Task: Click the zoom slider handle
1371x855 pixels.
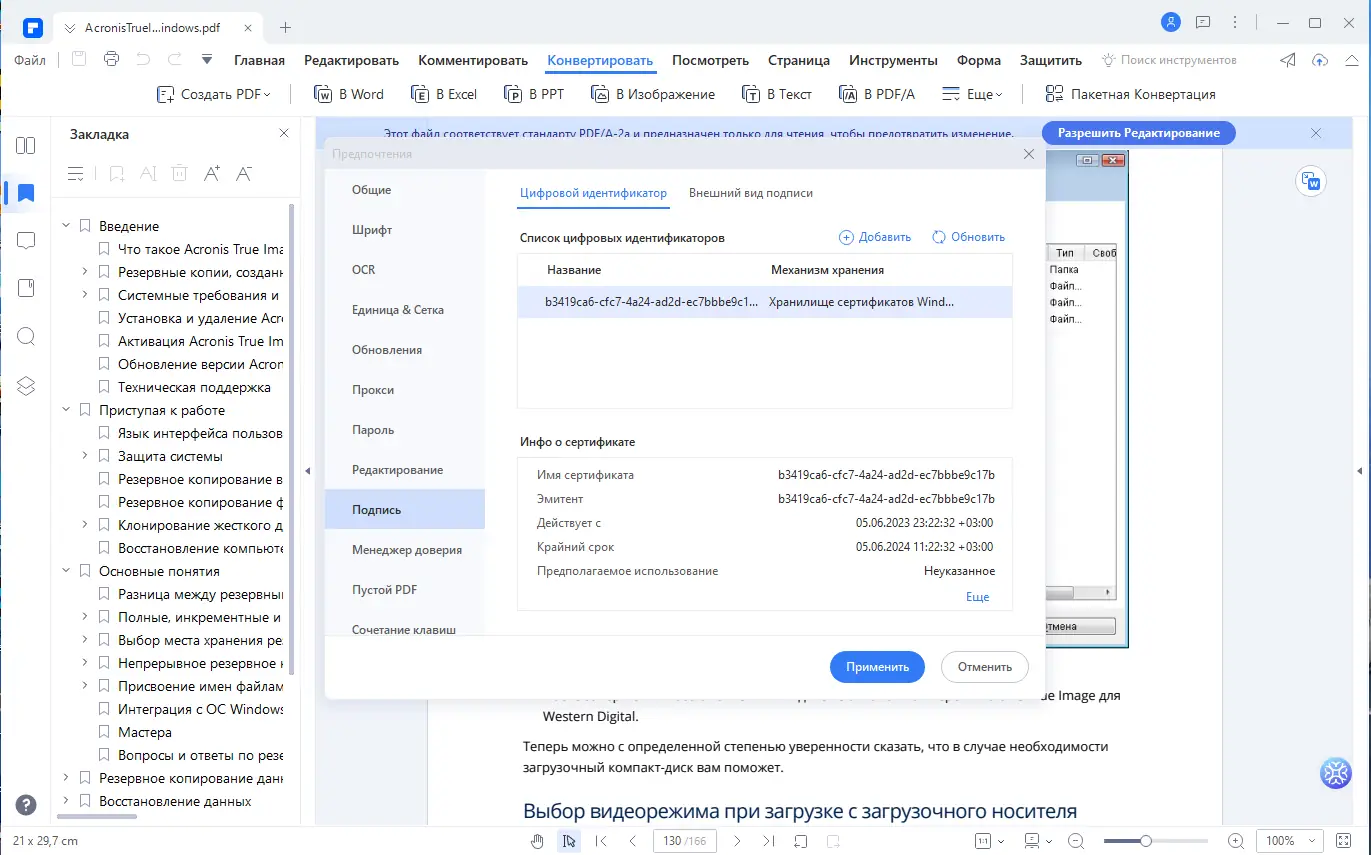Action: tap(1146, 841)
